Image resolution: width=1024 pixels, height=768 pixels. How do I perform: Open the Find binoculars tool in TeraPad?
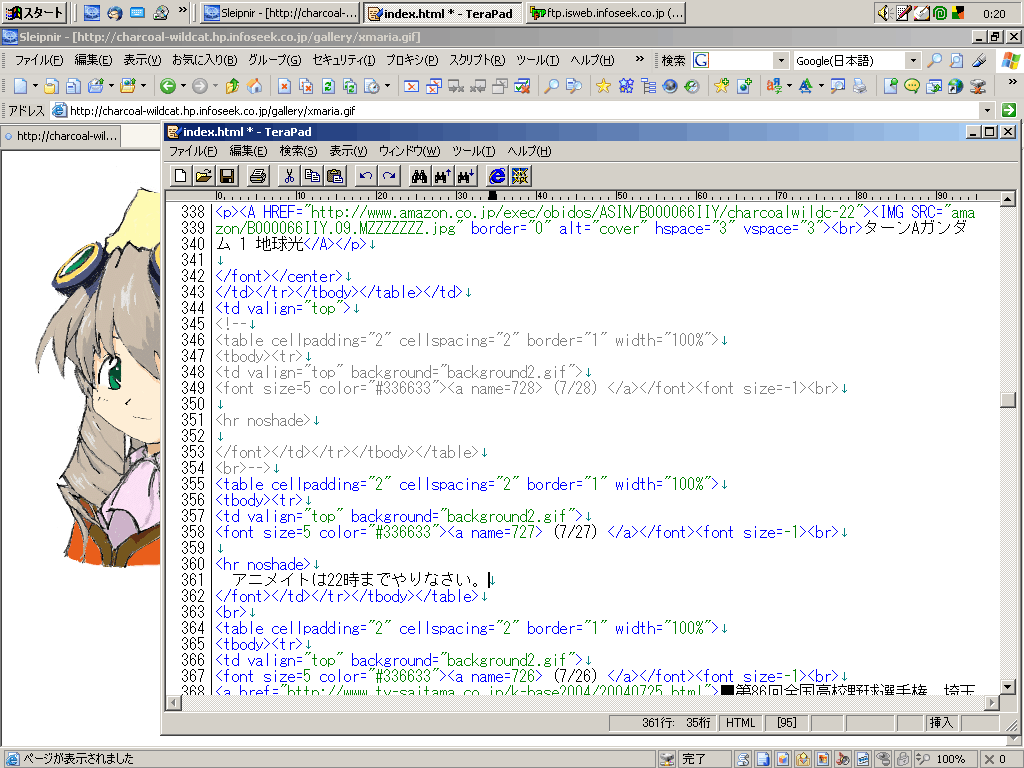click(419, 176)
